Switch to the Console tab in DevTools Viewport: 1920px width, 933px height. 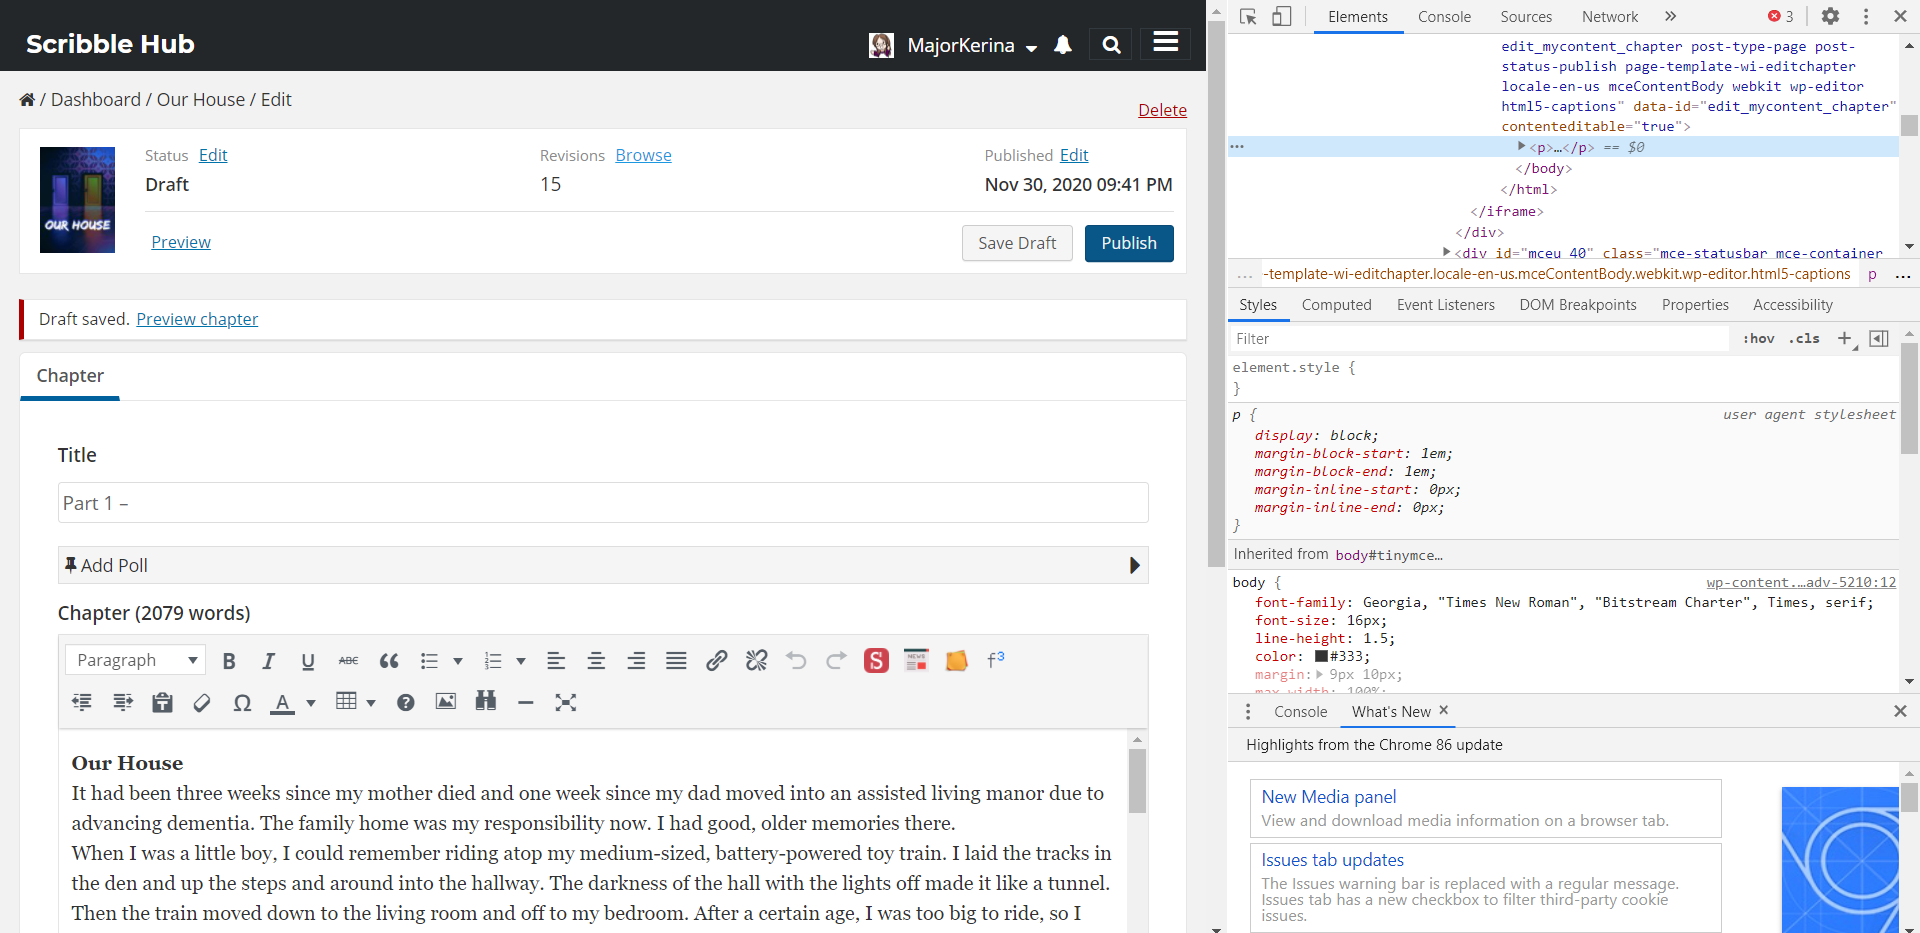pyautogui.click(x=1444, y=17)
